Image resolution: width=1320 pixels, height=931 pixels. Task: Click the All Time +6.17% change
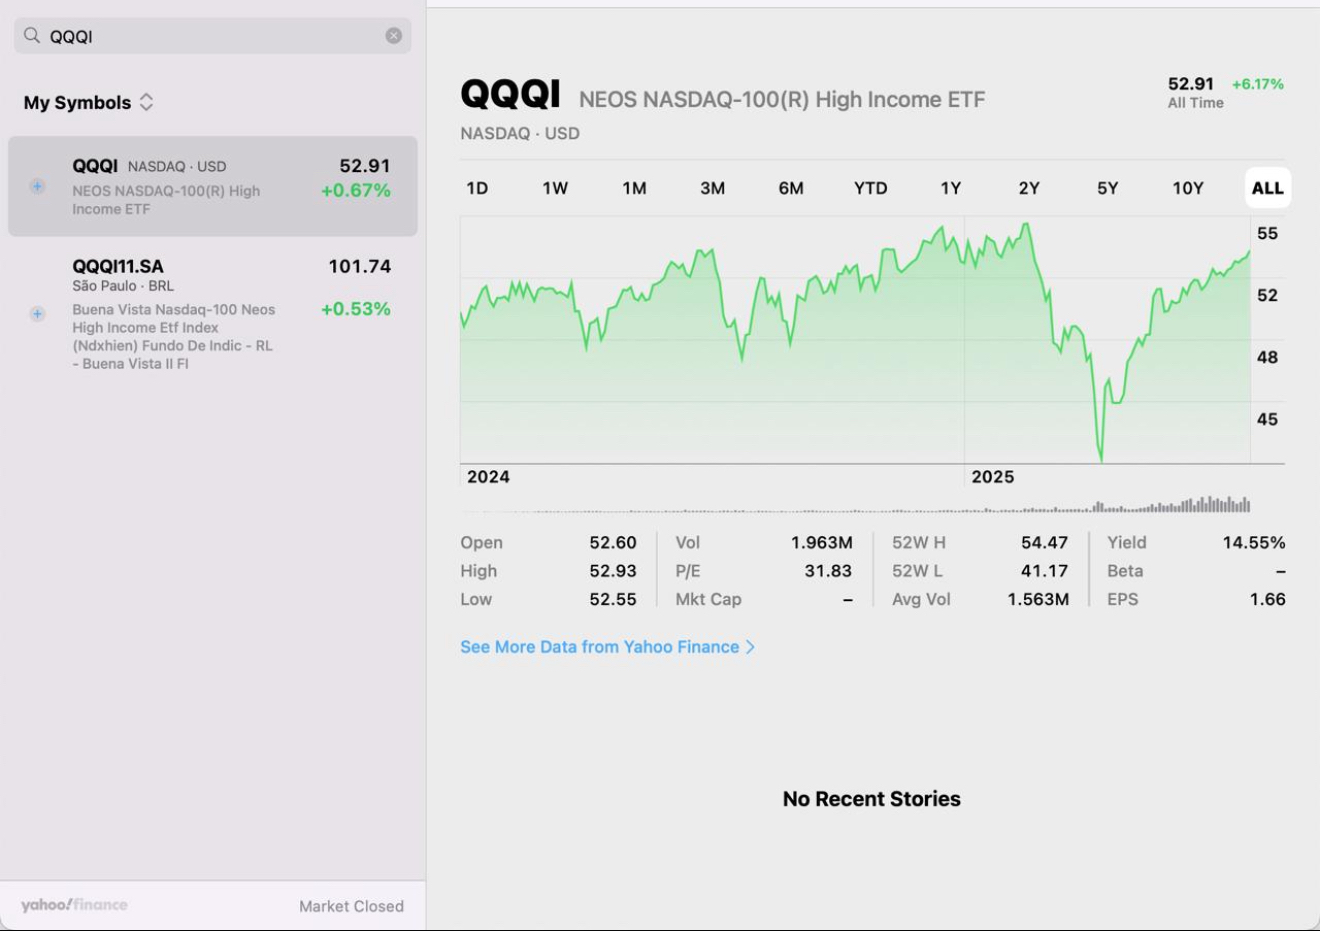1258,84
